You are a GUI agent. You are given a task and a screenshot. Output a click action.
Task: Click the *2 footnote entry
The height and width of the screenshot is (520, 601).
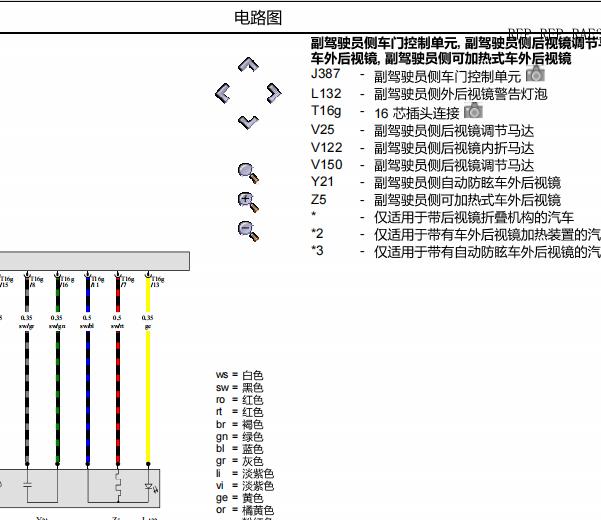(456, 234)
